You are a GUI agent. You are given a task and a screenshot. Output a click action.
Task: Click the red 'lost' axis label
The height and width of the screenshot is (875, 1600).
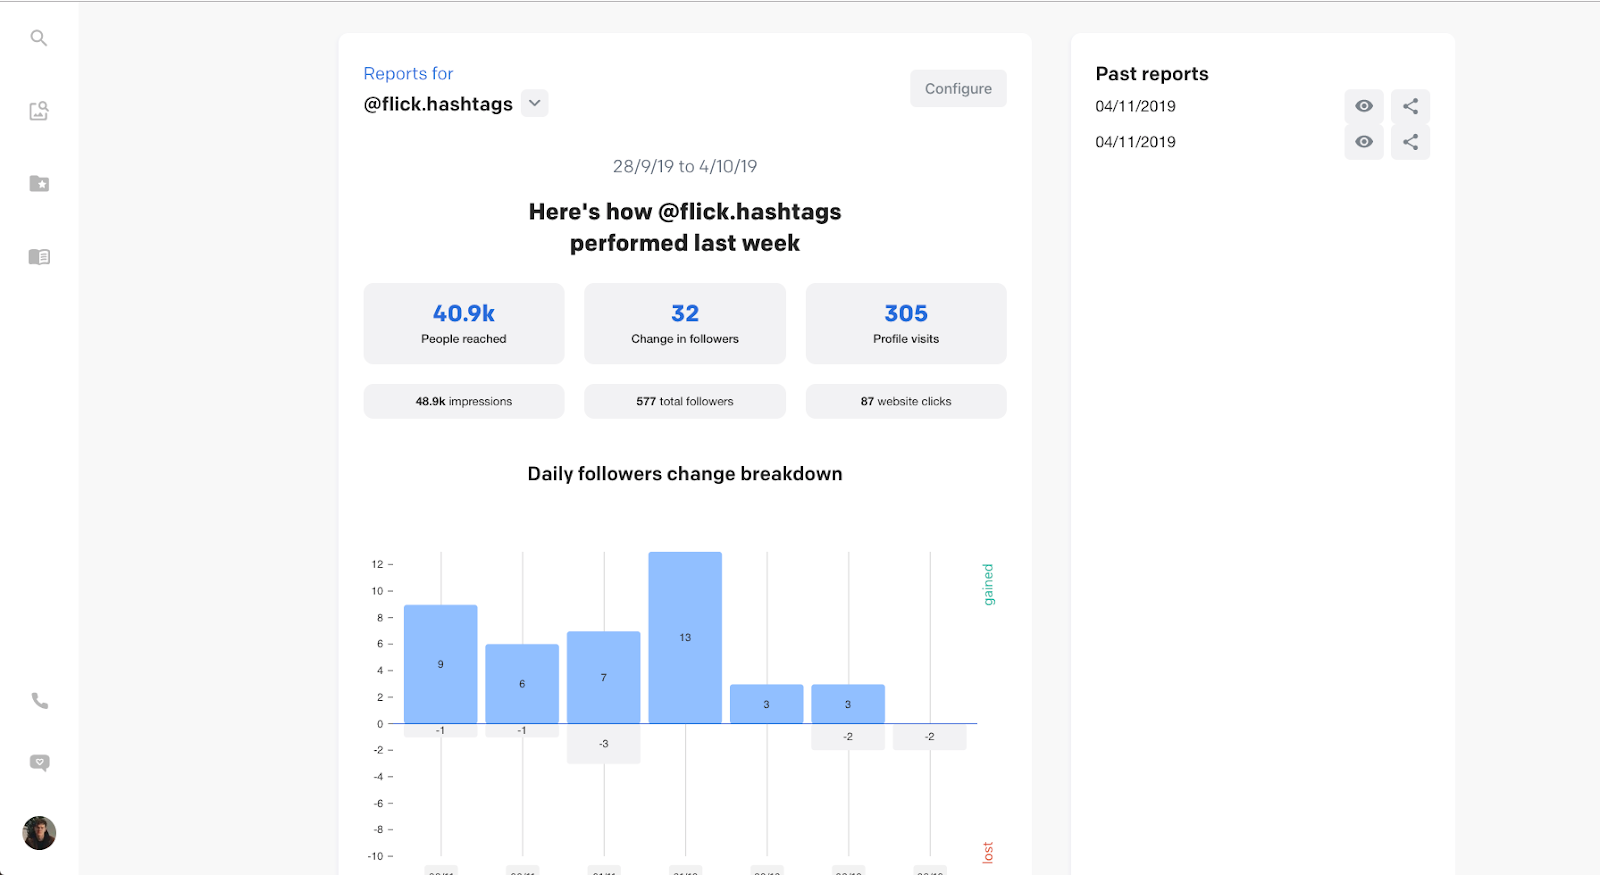coord(988,852)
